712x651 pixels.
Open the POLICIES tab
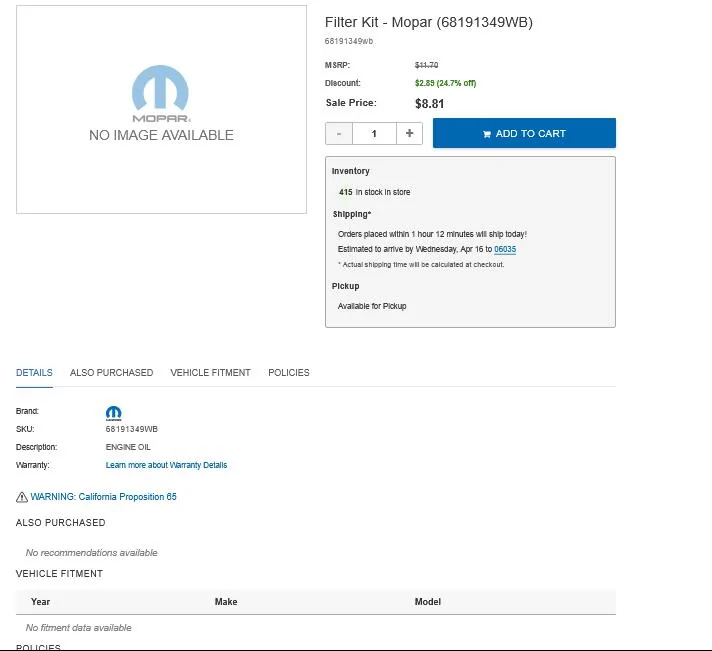tap(289, 373)
